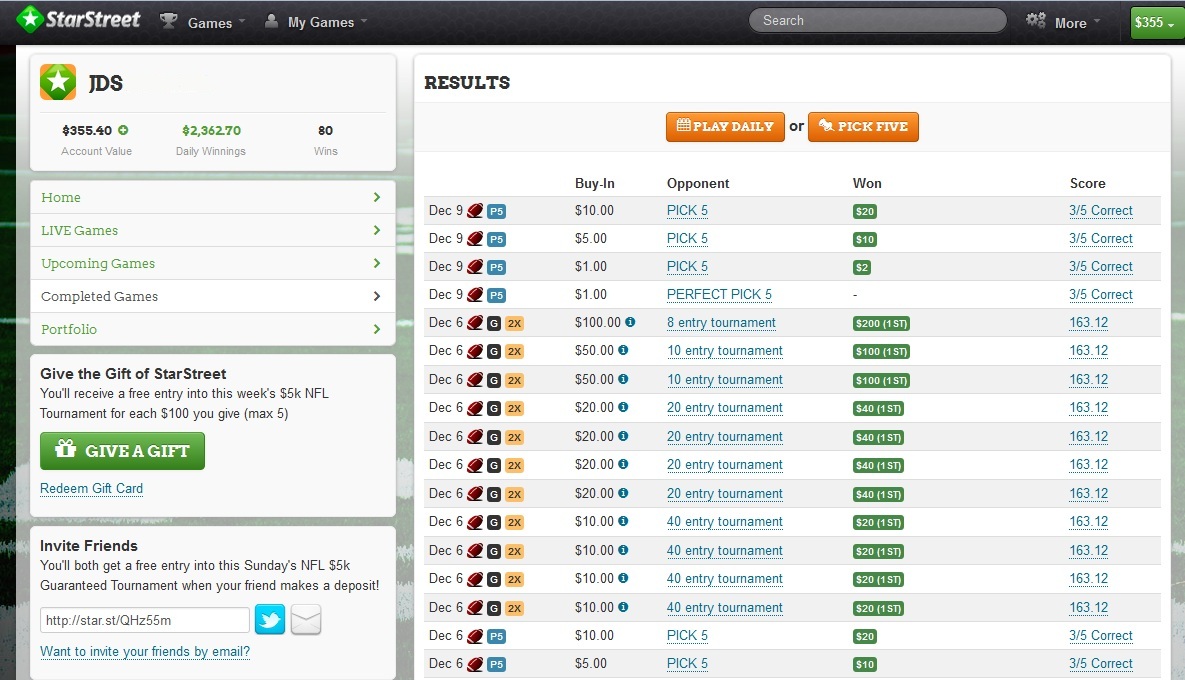Image resolution: width=1185 pixels, height=680 pixels.
Task: Open Portfolio in sidebar
Action: (x=212, y=329)
